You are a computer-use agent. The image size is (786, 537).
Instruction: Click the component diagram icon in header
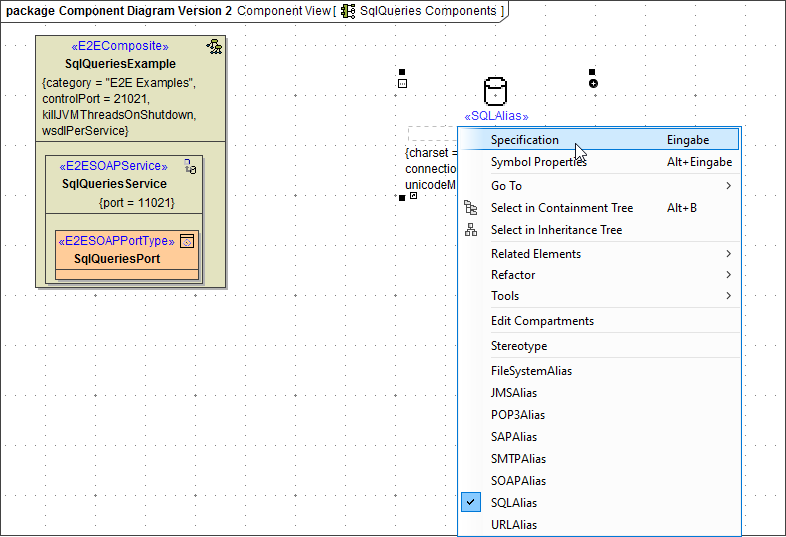coord(348,11)
